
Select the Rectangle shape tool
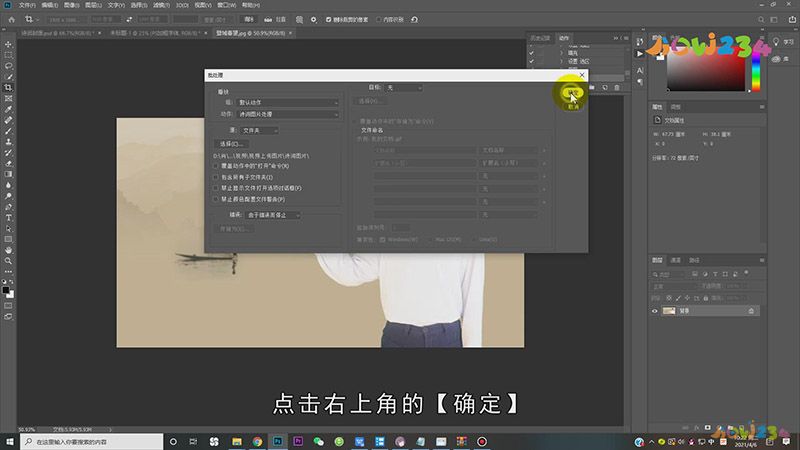point(8,239)
